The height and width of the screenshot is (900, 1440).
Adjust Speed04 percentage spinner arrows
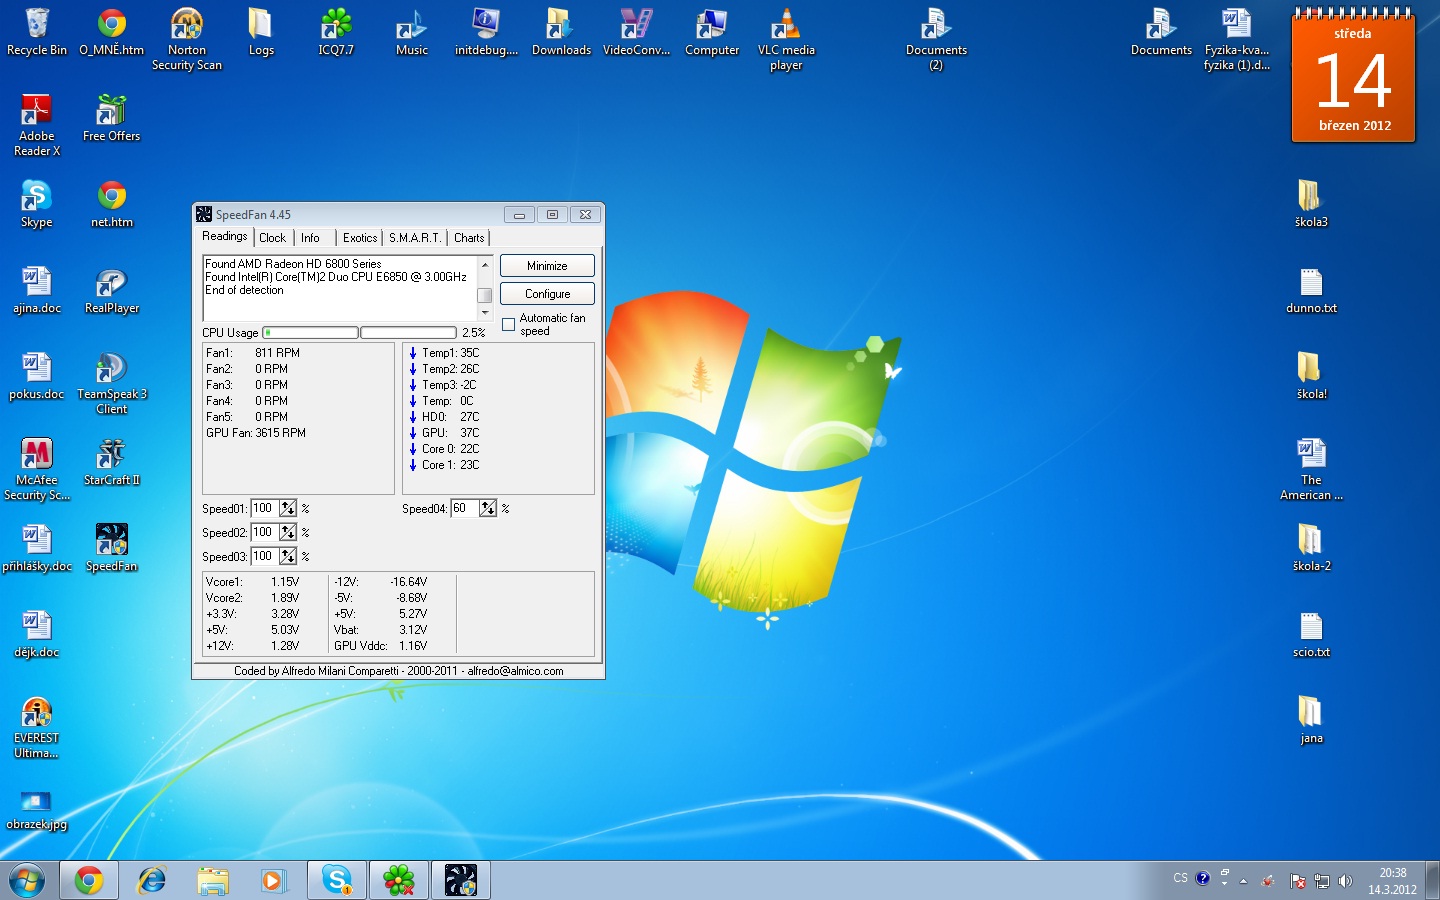[488, 508]
